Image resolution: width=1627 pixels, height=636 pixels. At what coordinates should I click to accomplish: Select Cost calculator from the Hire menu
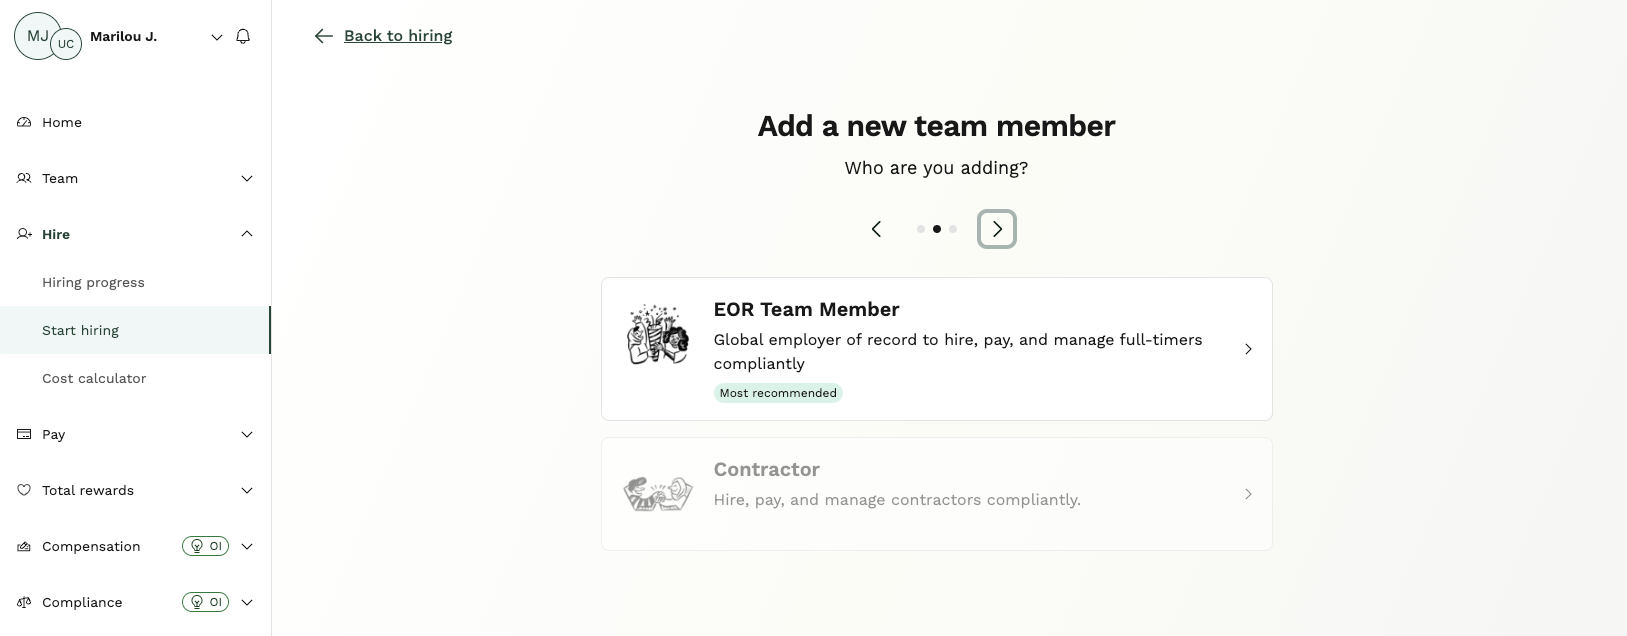coord(94,378)
